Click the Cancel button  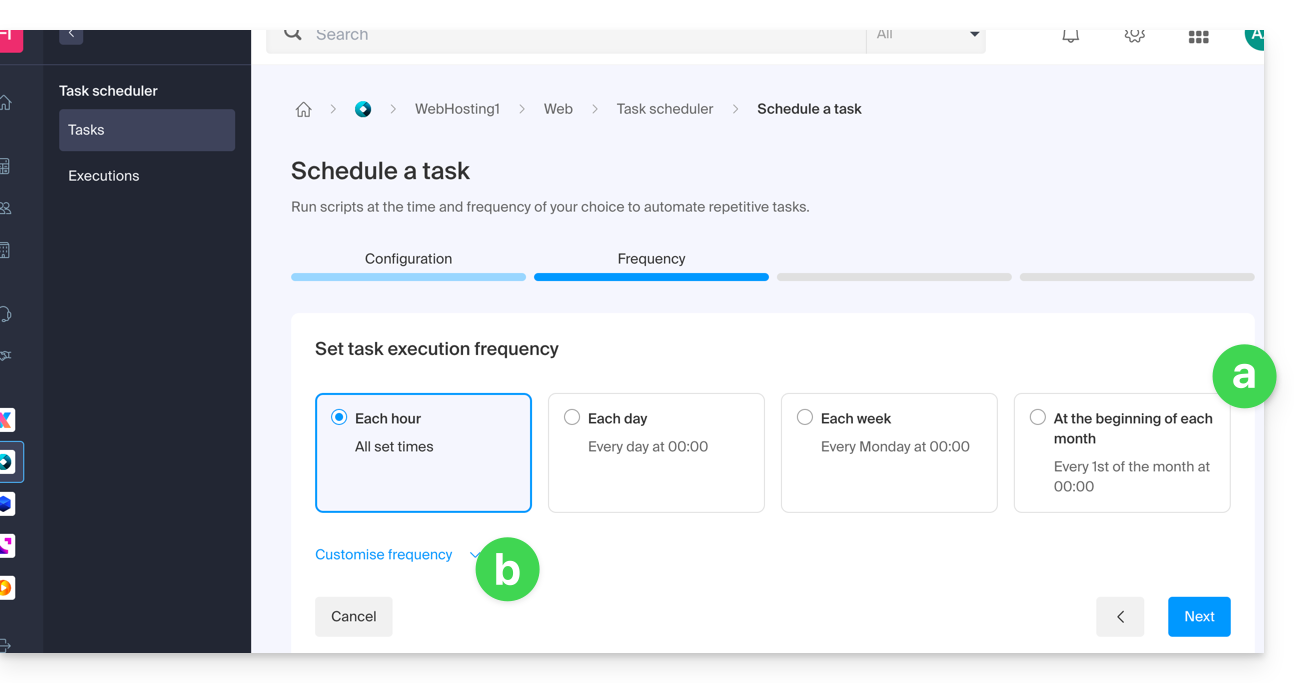[354, 617]
